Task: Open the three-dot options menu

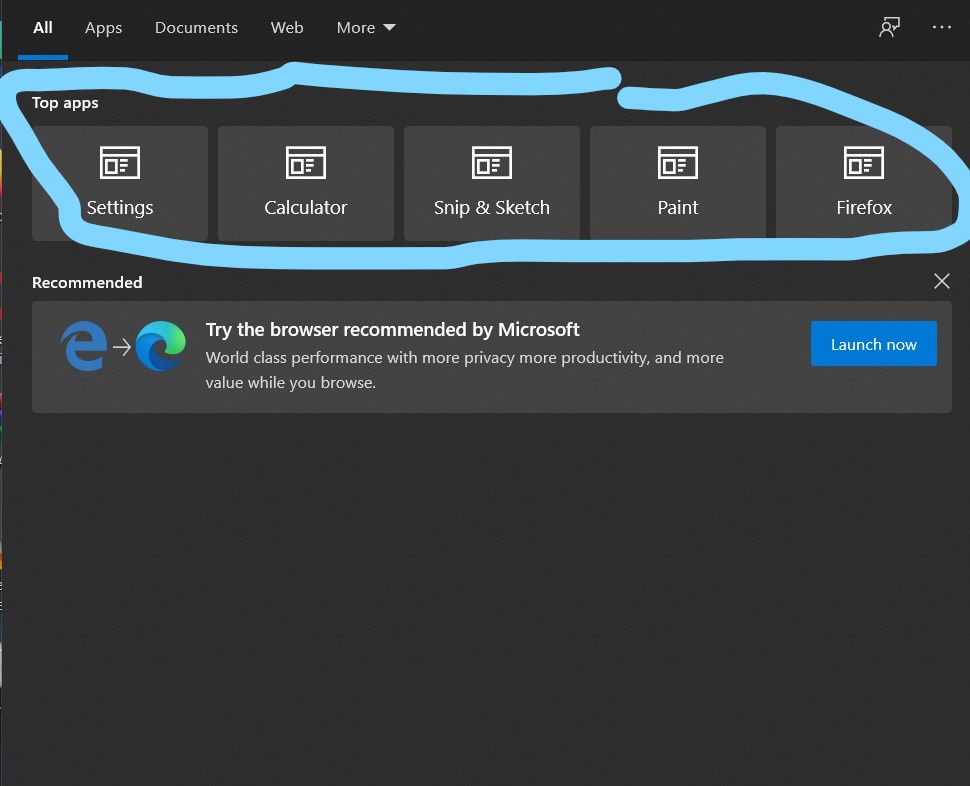Action: tap(942, 27)
